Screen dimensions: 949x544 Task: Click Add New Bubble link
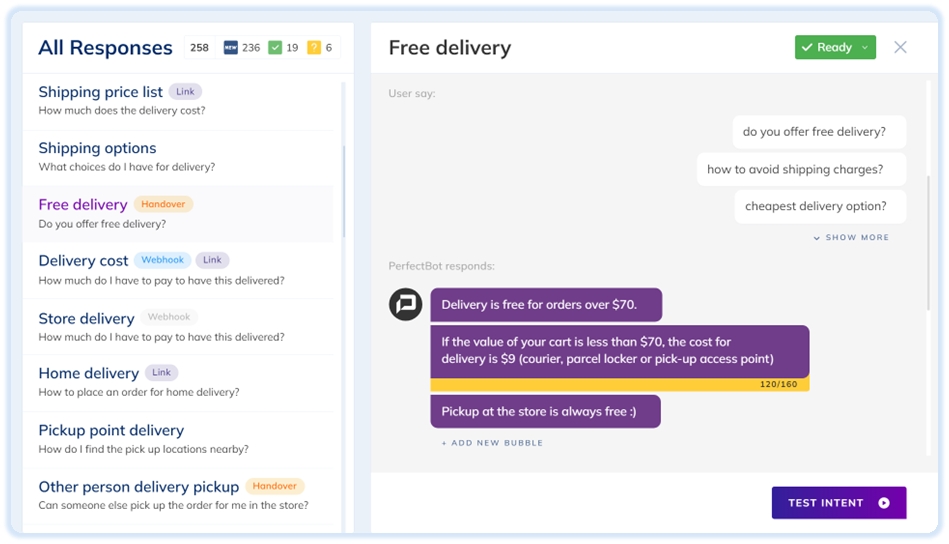tap(492, 443)
